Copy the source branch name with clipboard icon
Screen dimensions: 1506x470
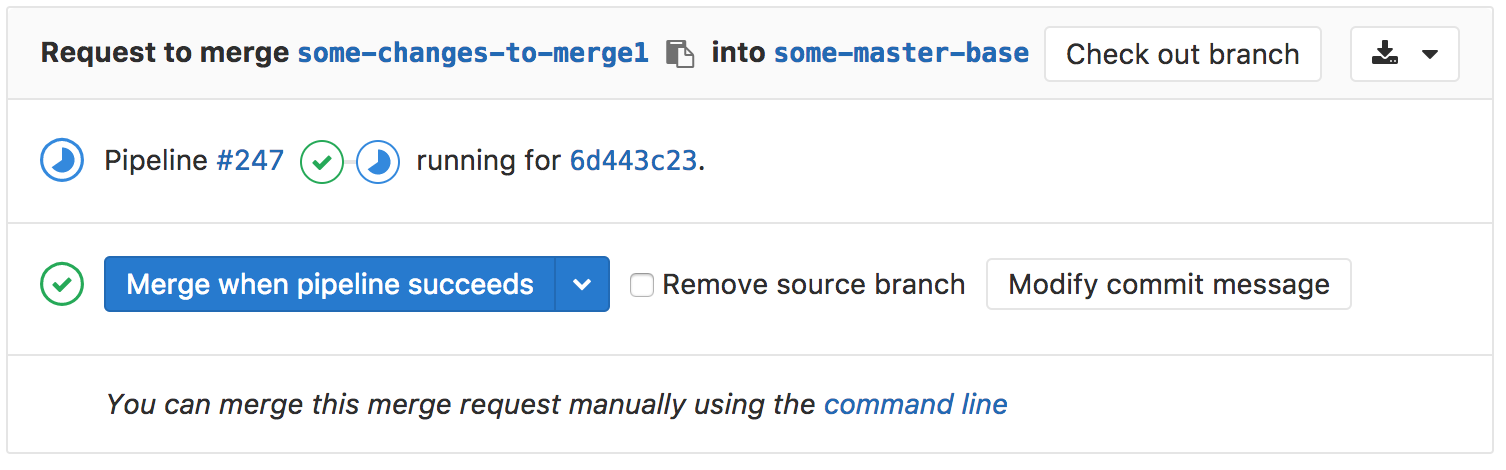(680, 54)
